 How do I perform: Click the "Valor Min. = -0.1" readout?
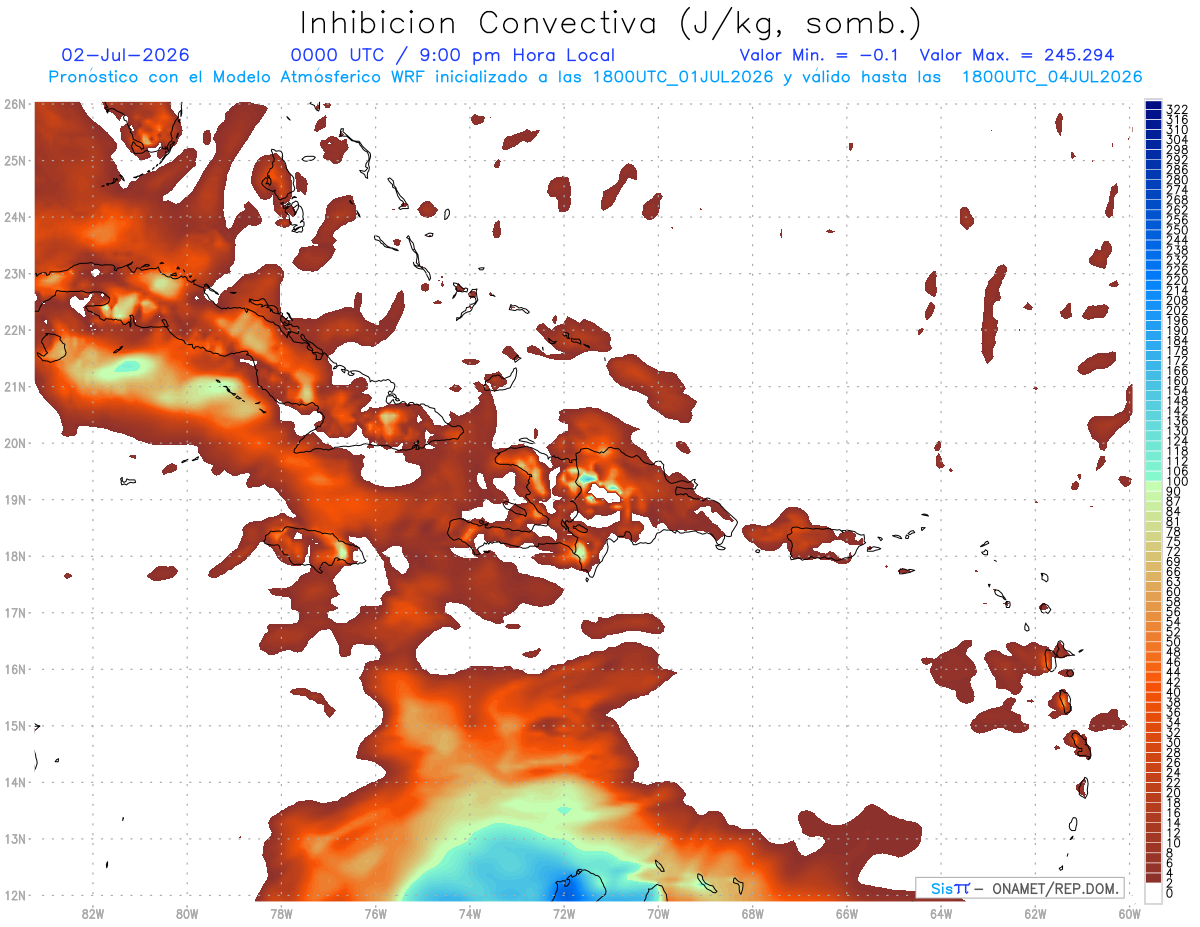(x=820, y=56)
